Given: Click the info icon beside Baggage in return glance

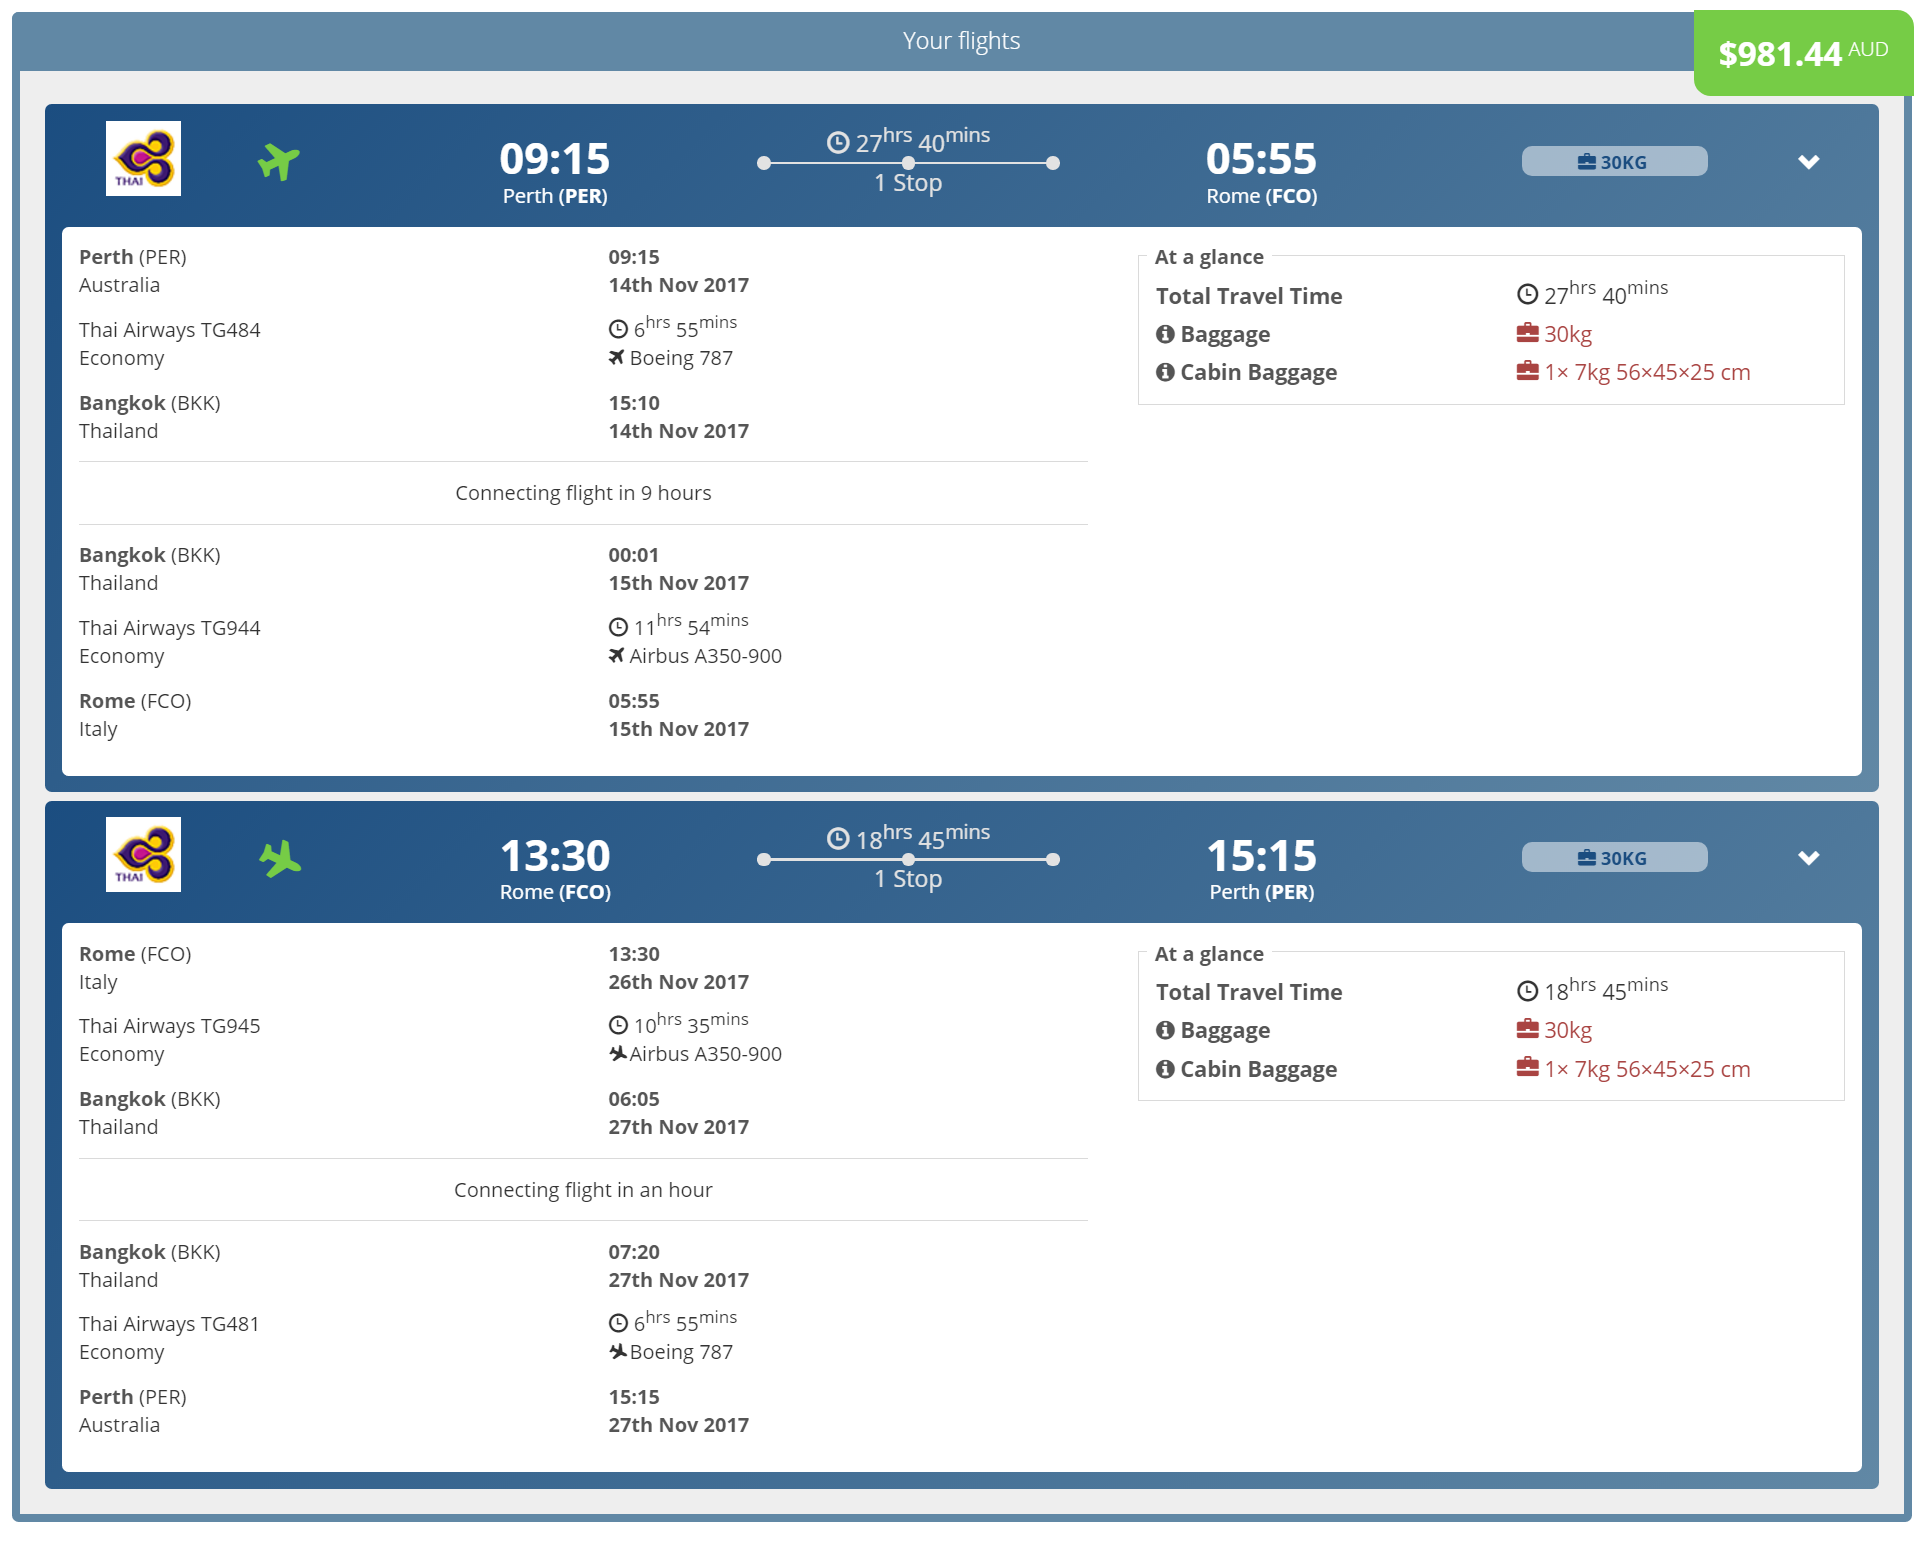Looking at the screenshot, I should click(x=1165, y=1030).
